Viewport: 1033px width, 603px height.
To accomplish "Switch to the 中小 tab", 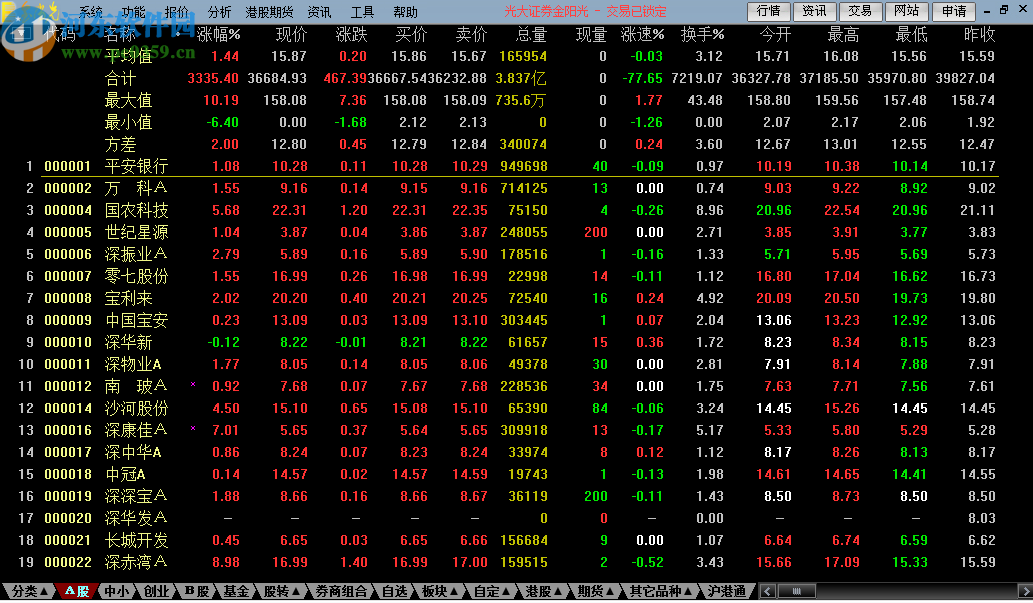I will [x=117, y=591].
